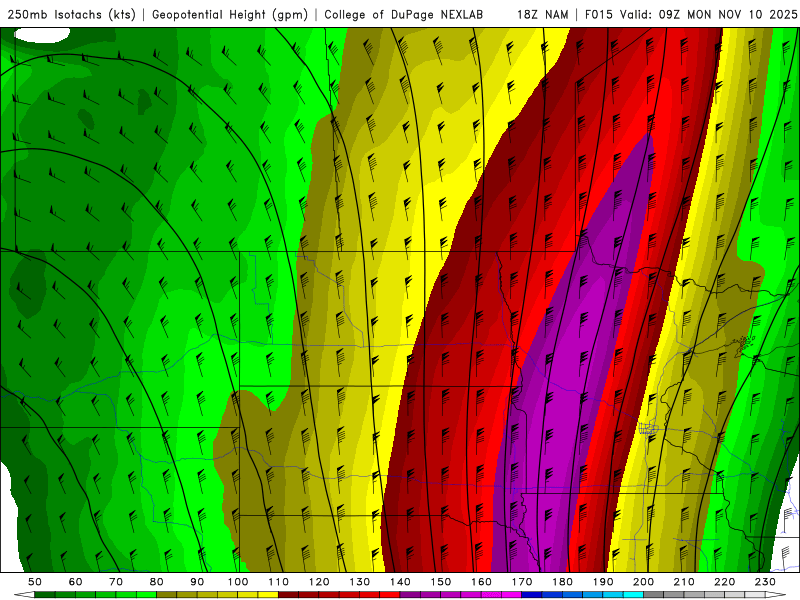This screenshot has width=800, height=600.
Task: Select the cyan swatch just before 200
Action: click(633, 595)
